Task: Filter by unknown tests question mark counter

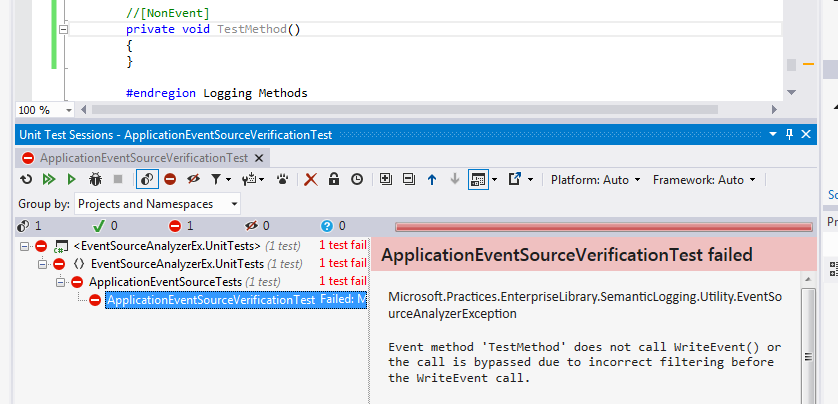Action: tap(334, 227)
